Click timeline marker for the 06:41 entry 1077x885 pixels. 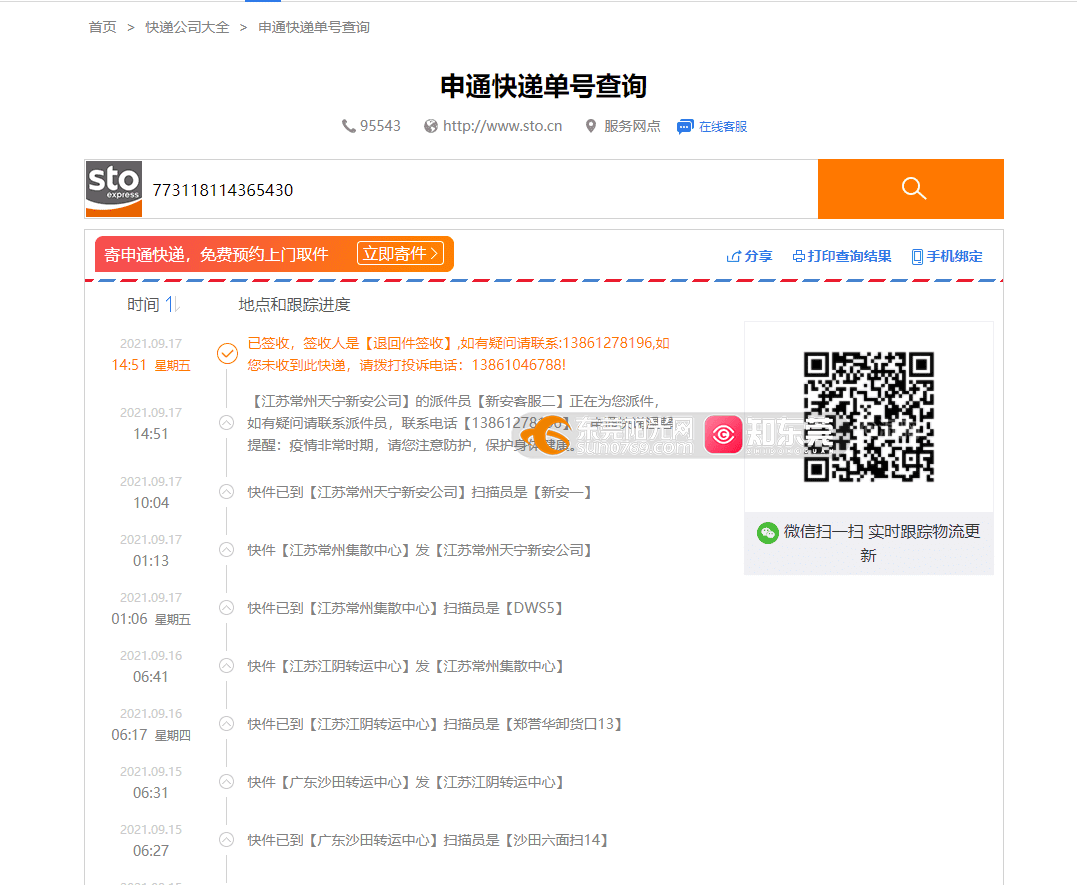(227, 666)
